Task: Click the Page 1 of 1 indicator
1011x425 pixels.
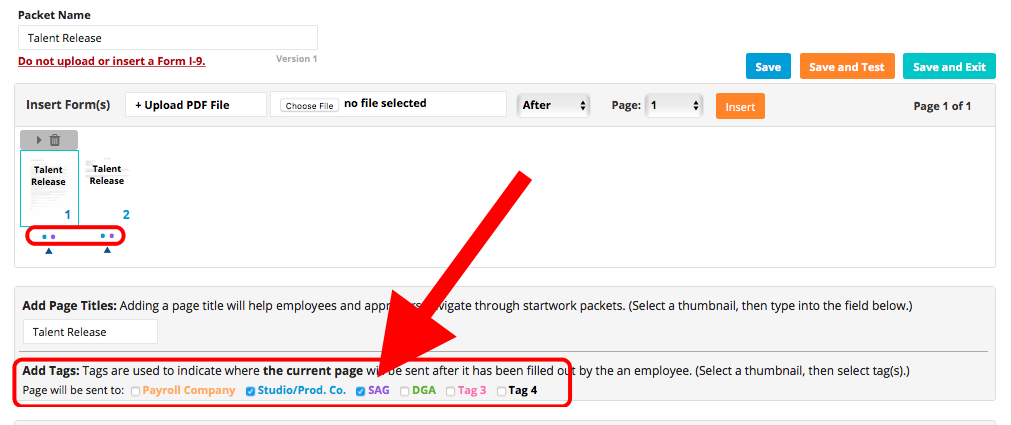Action: 942,106
